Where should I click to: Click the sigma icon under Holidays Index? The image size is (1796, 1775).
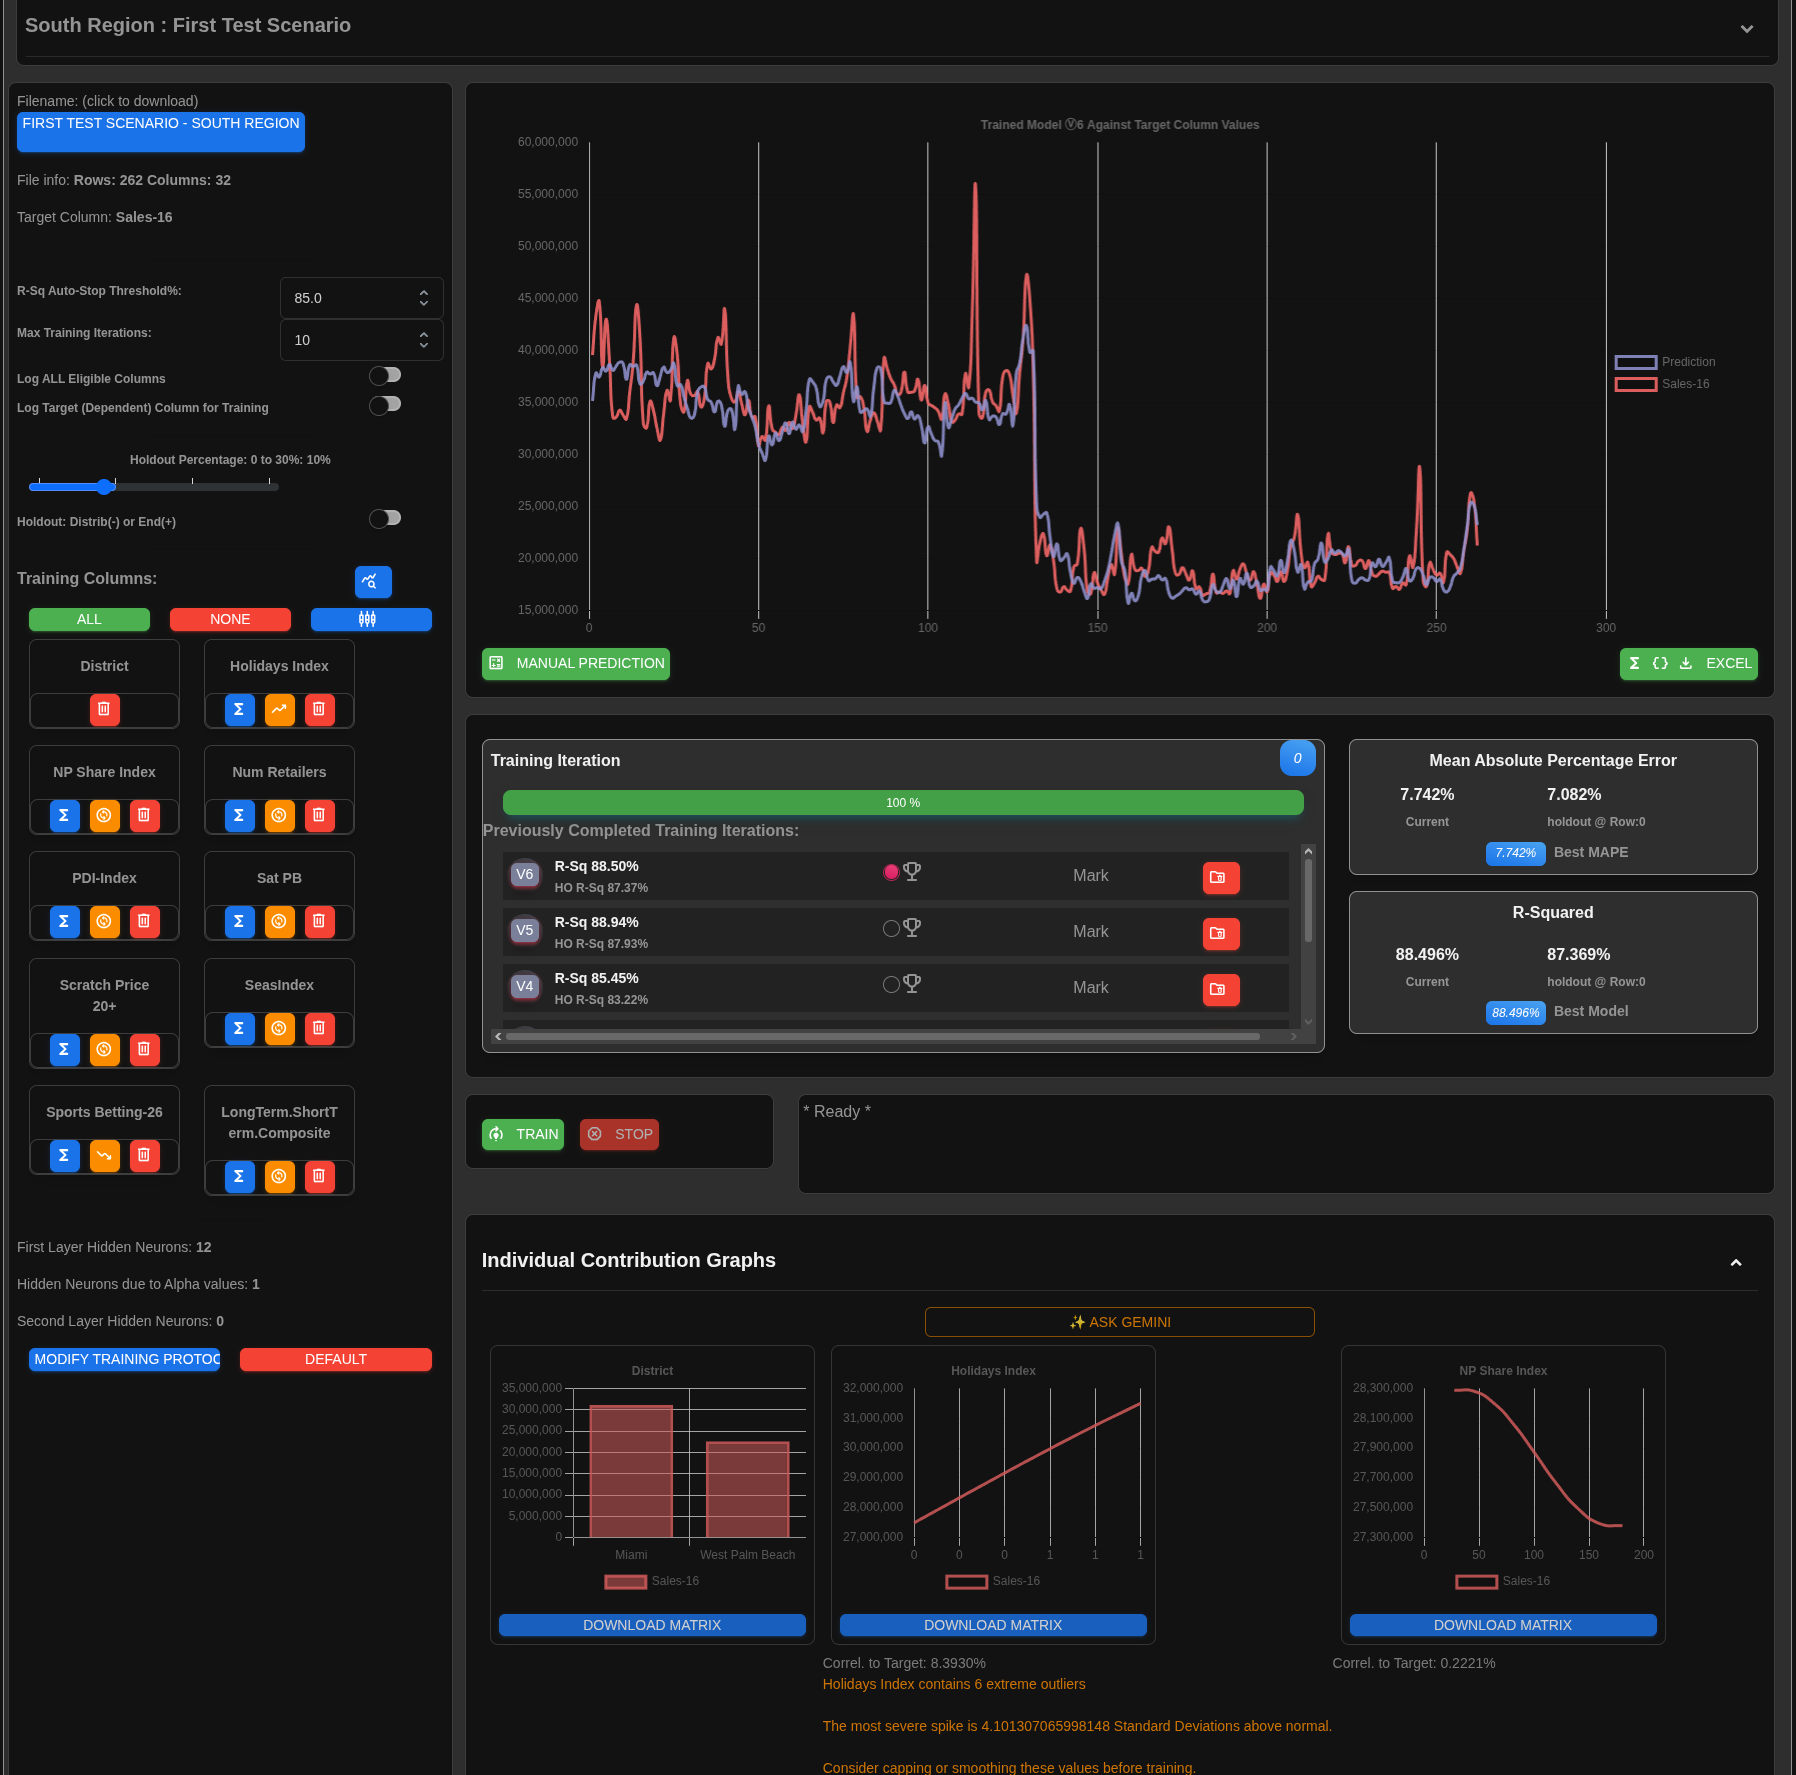[239, 709]
